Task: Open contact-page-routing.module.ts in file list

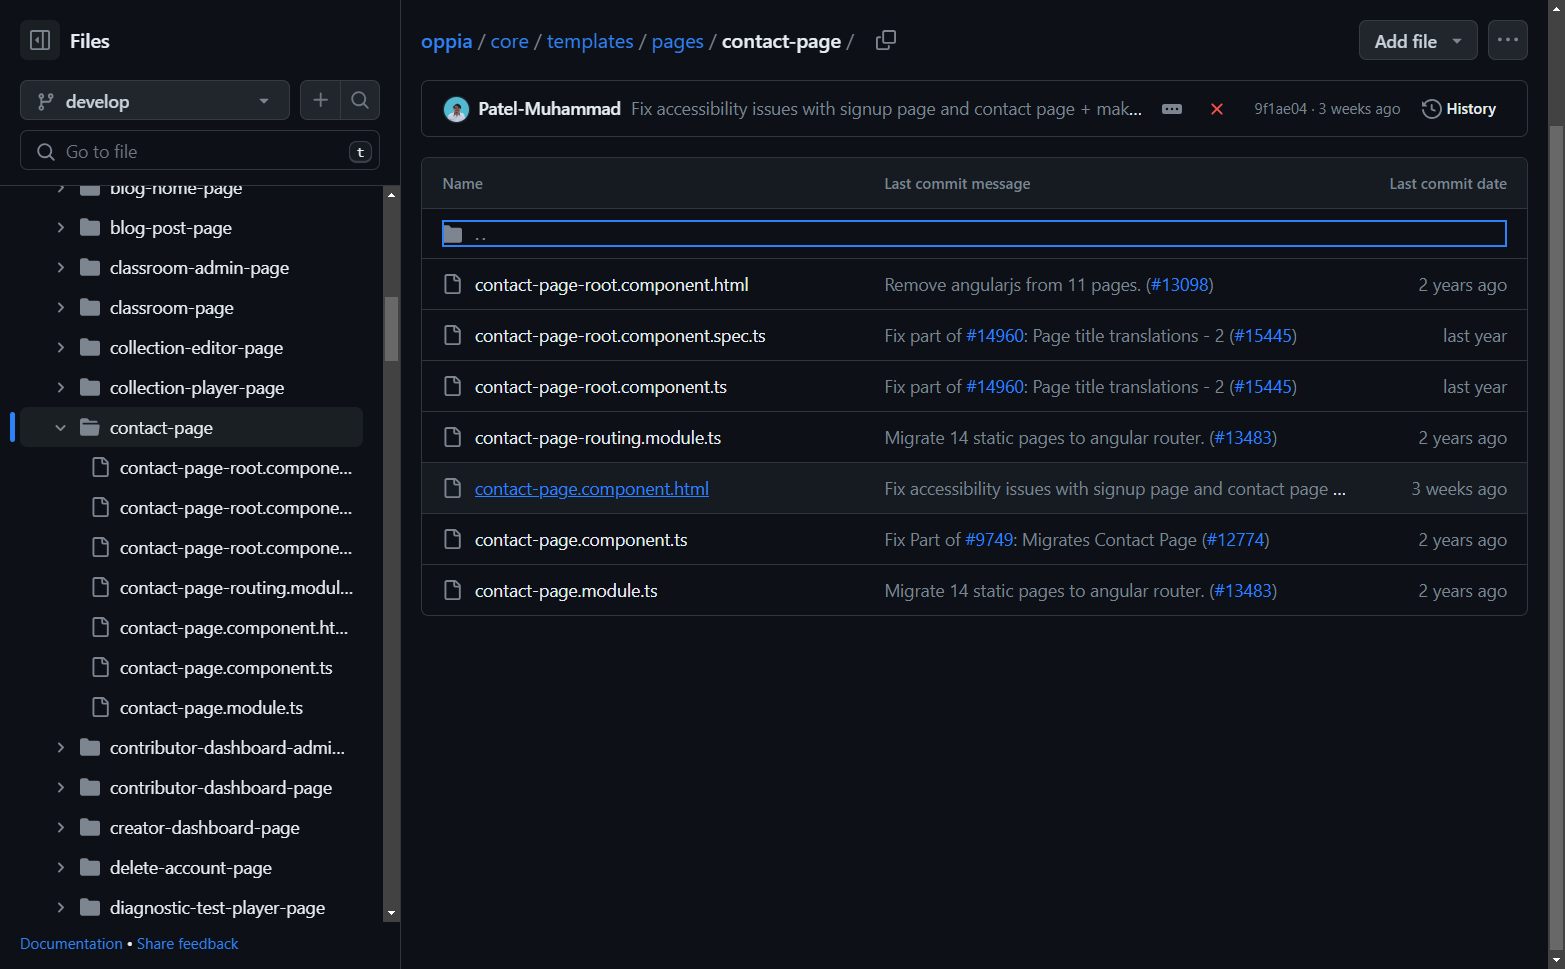Action: [x=598, y=438]
